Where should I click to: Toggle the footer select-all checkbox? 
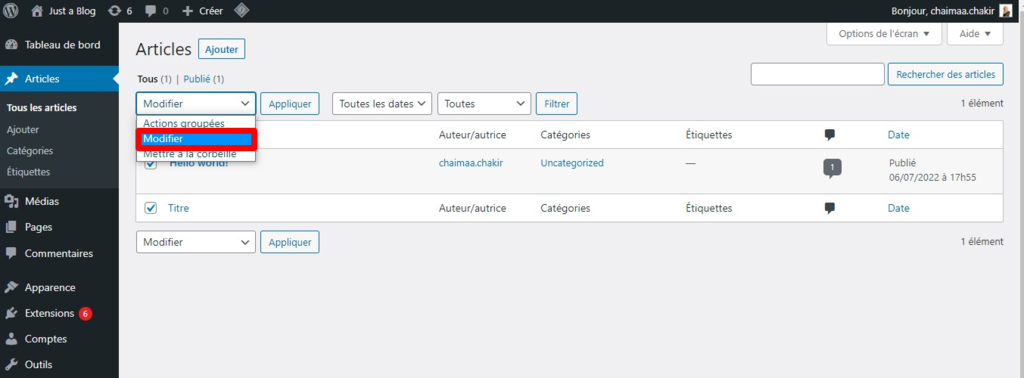click(151, 208)
